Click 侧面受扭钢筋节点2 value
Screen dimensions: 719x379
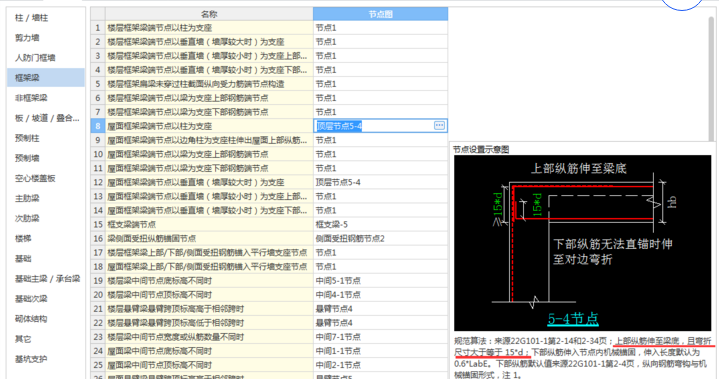[x=381, y=238]
